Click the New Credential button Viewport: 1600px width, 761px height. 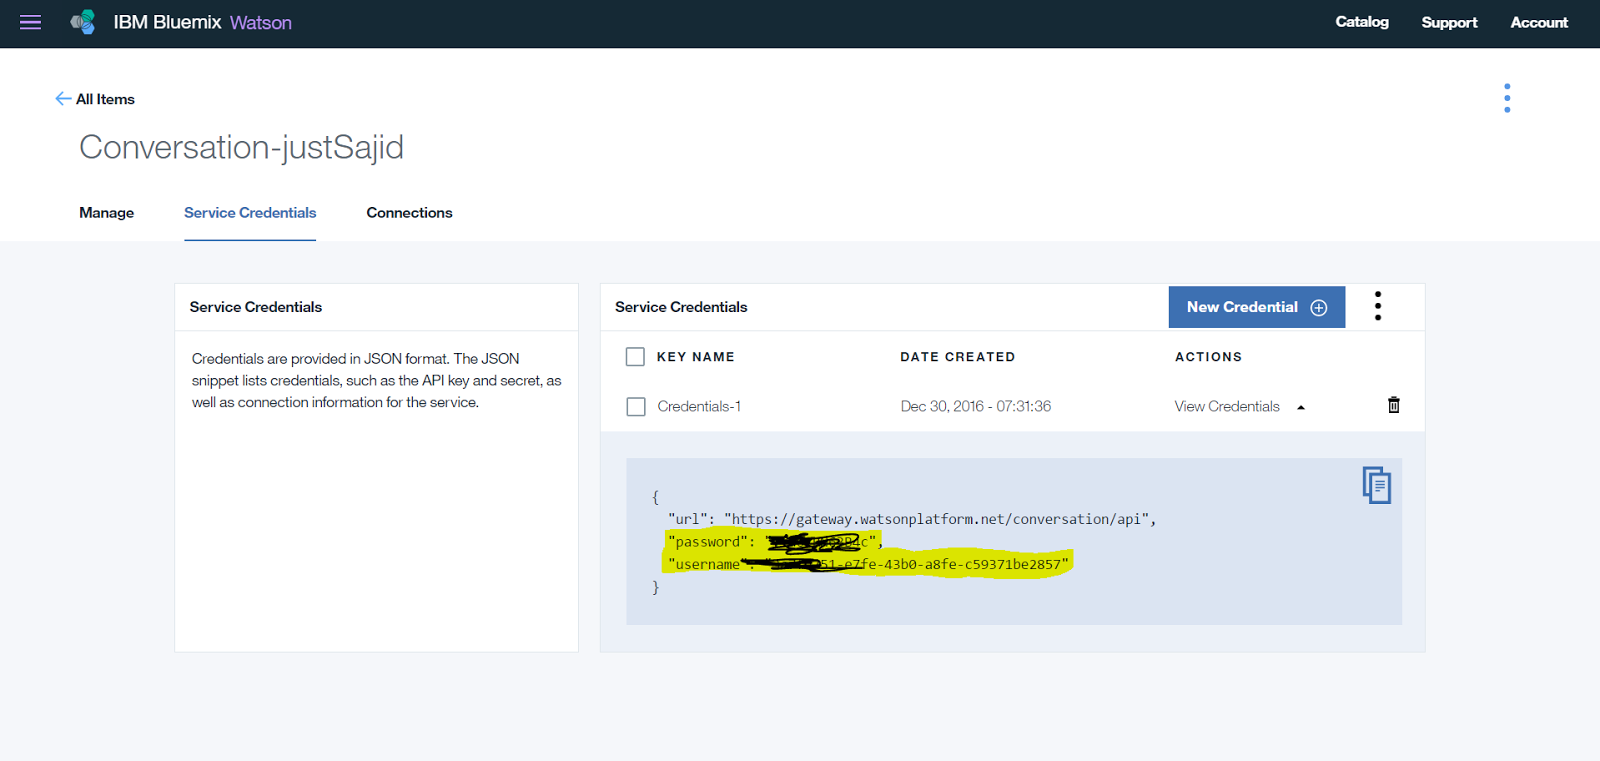point(1257,307)
